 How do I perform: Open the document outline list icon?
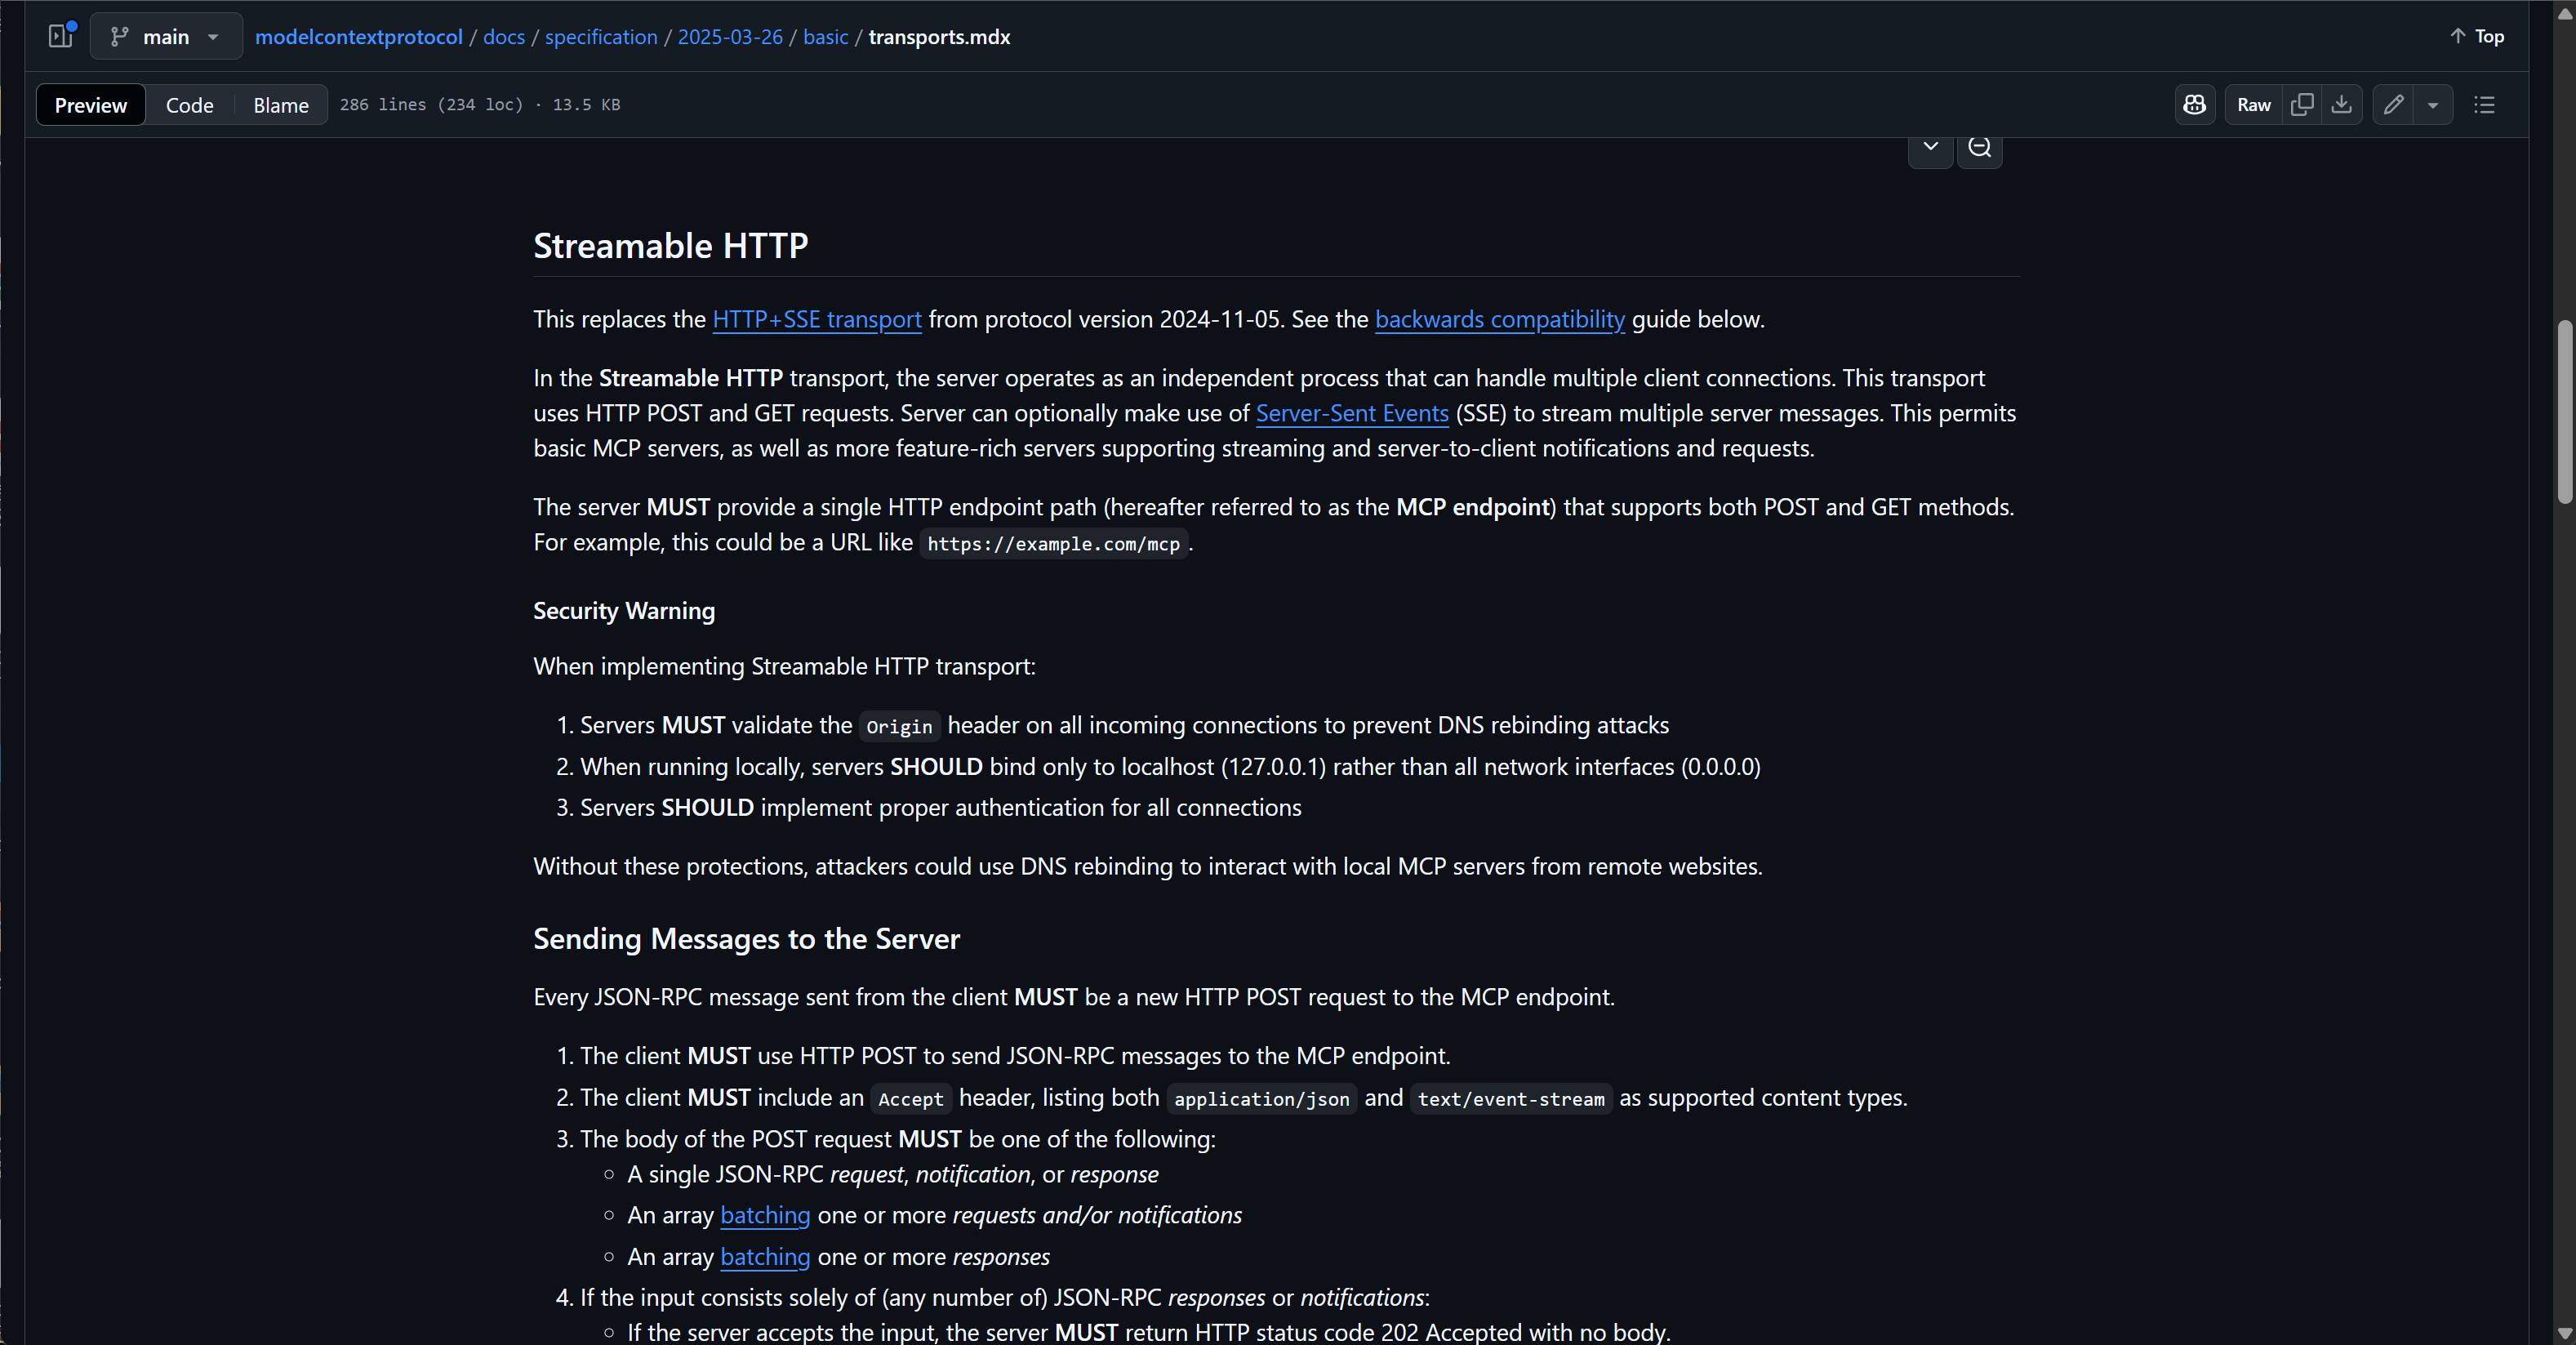[2484, 105]
